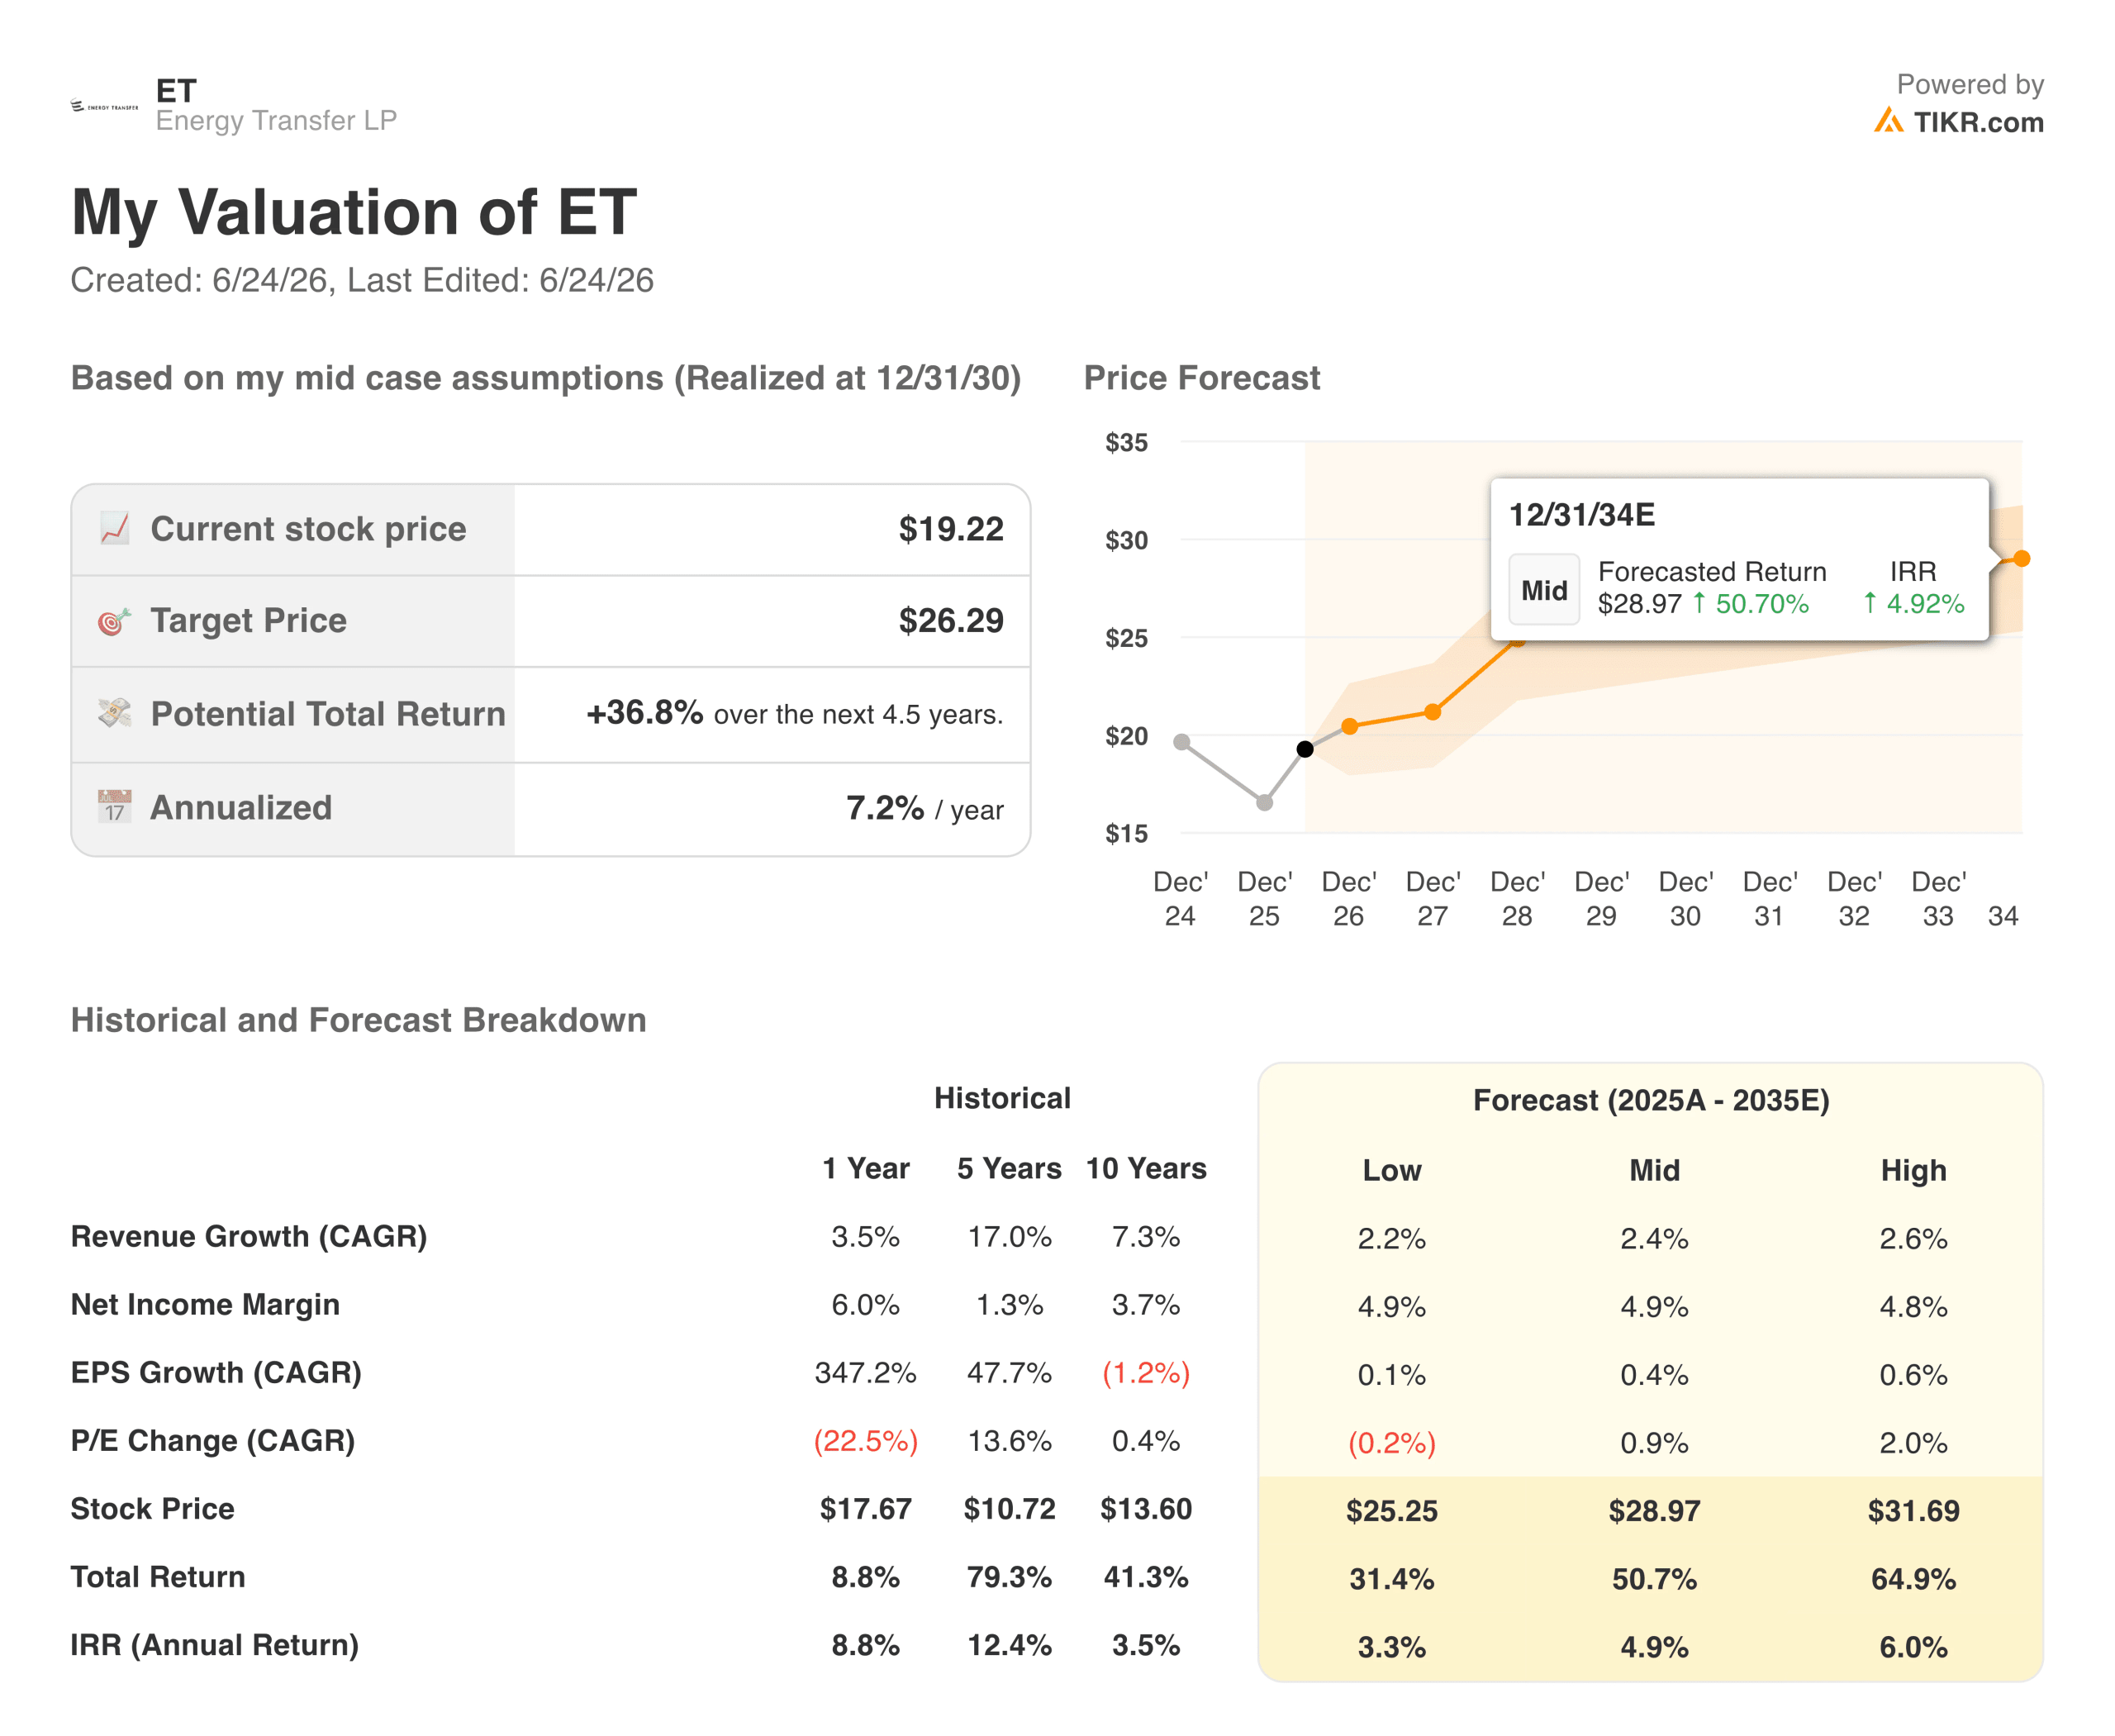Image resolution: width=2115 pixels, height=1736 pixels.
Task: Click the target icon beside Target Price
Action: click(115, 621)
